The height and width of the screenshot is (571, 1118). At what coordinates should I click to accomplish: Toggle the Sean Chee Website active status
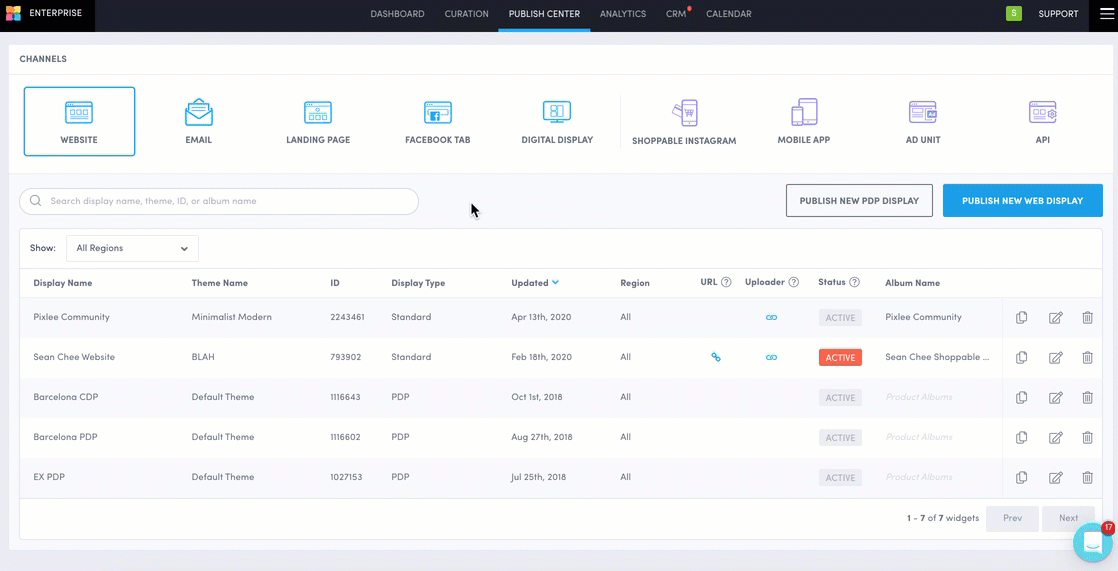(x=840, y=357)
